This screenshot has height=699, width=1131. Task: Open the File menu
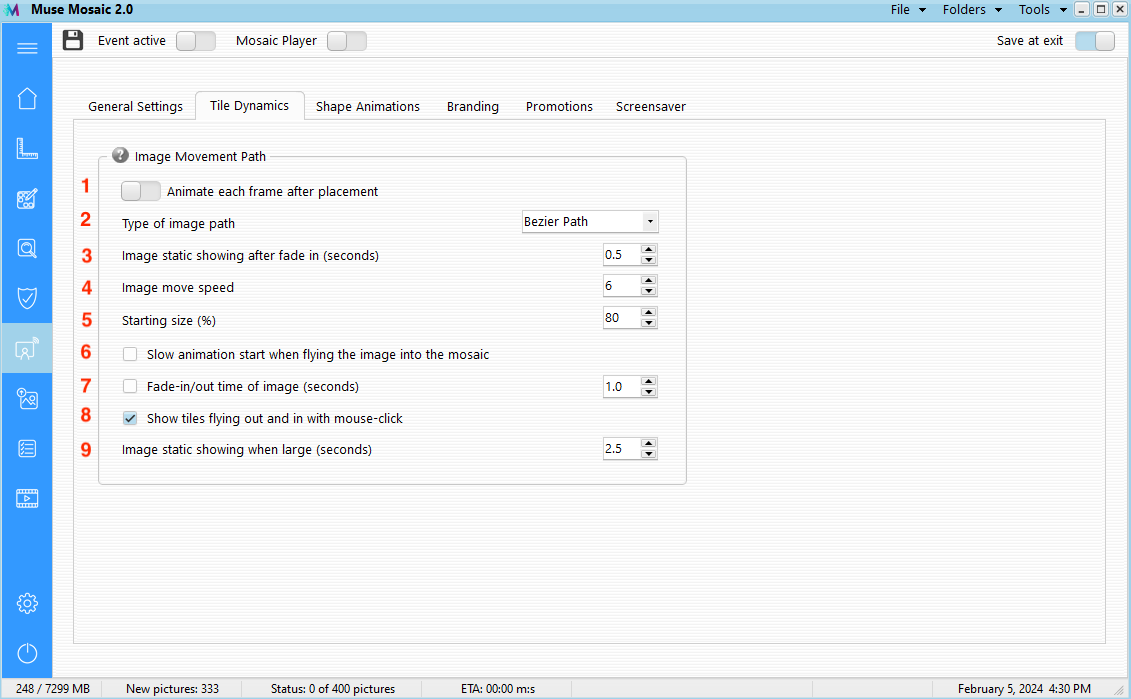907,9
